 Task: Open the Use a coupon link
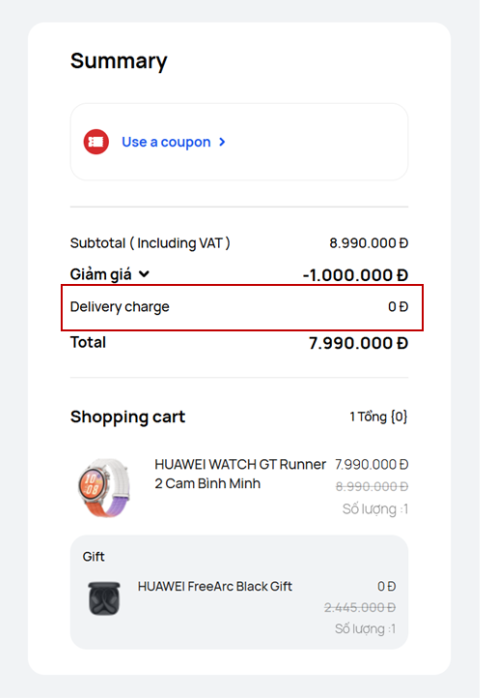point(166,142)
